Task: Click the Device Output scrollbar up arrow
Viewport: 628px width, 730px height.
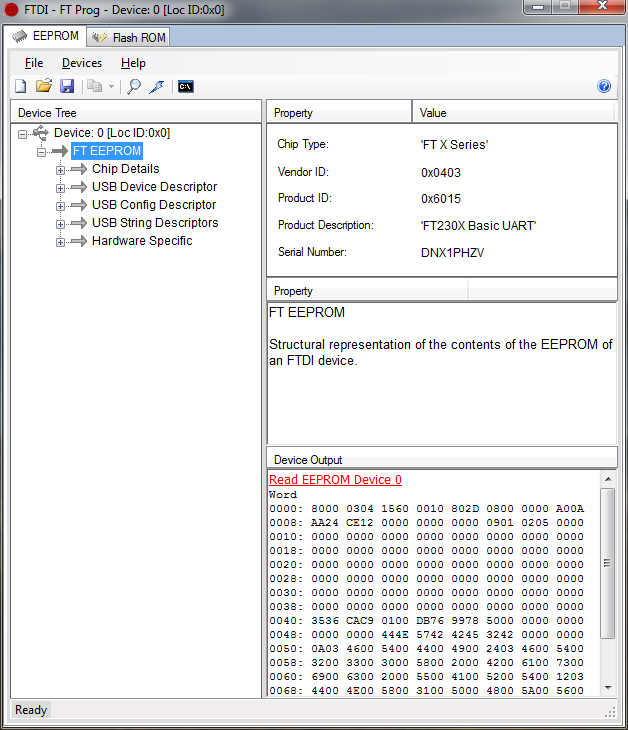Action: click(x=608, y=479)
